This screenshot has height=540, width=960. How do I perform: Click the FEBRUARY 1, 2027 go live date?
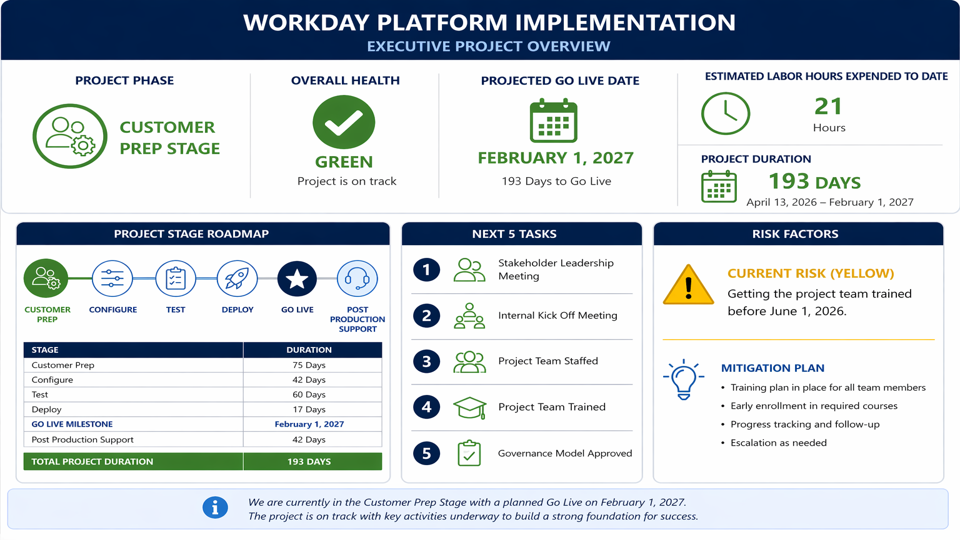(x=556, y=158)
